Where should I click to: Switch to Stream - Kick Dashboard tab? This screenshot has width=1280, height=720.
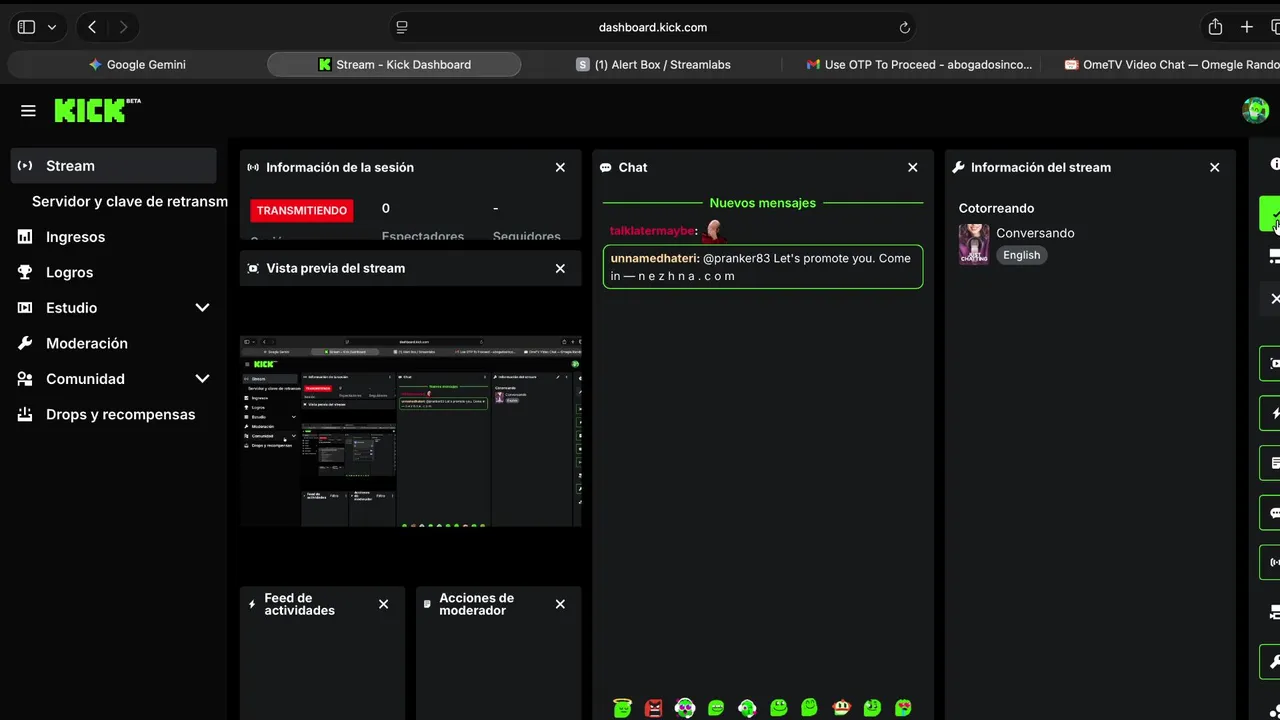click(x=394, y=64)
